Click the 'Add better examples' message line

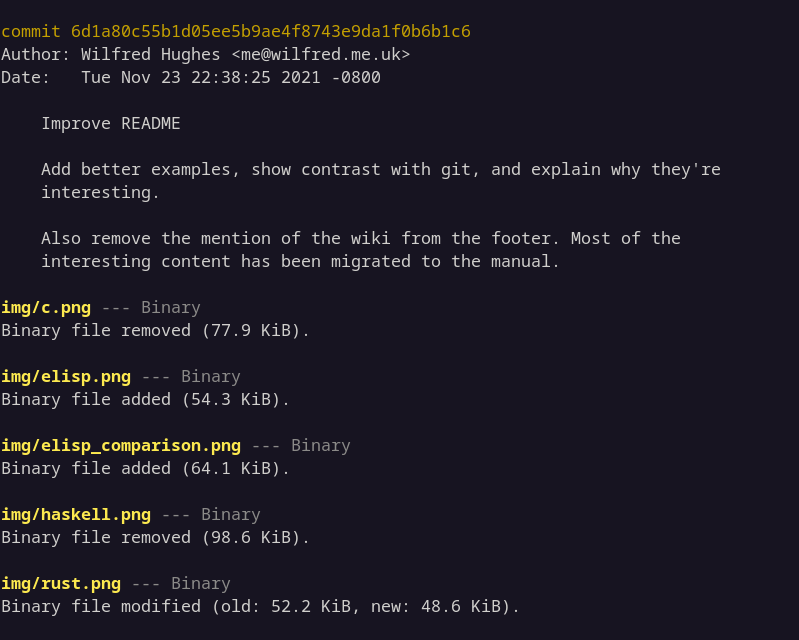click(x=380, y=169)
